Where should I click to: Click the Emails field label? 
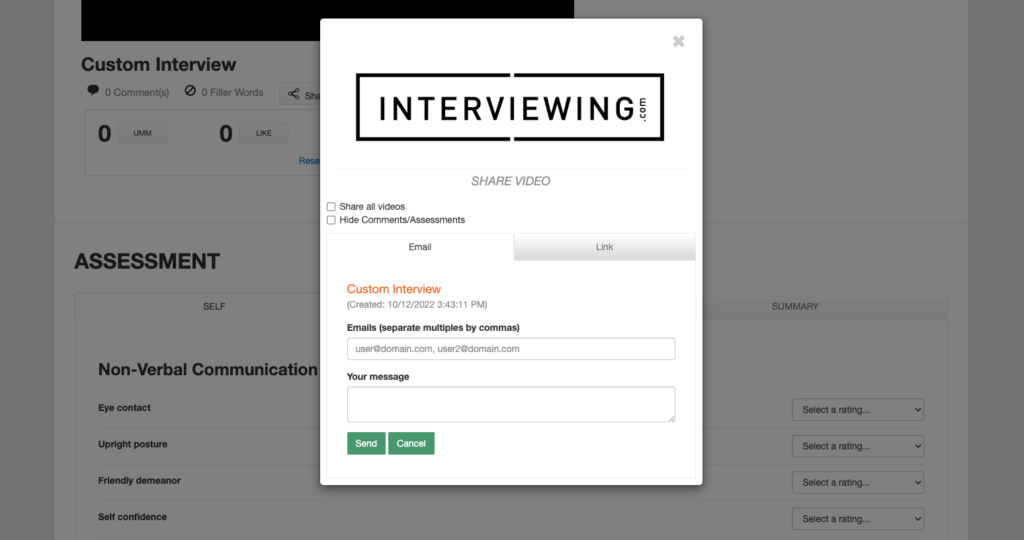pos(433,328)
